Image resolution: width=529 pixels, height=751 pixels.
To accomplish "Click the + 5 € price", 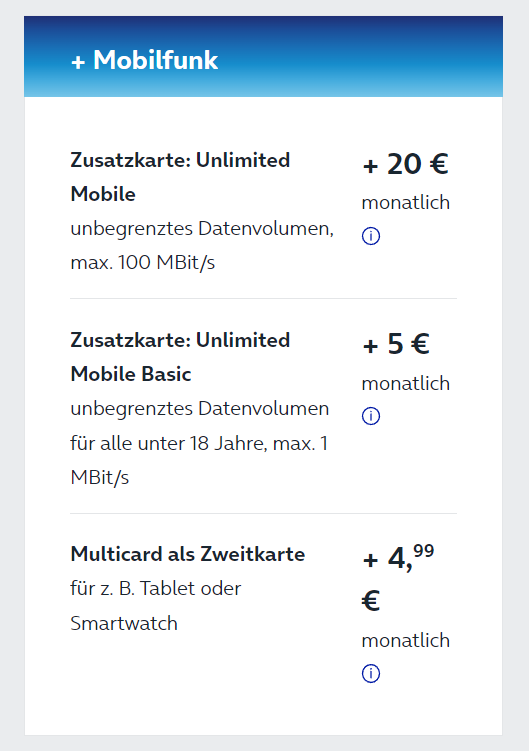I will click(x=396, y=344).
